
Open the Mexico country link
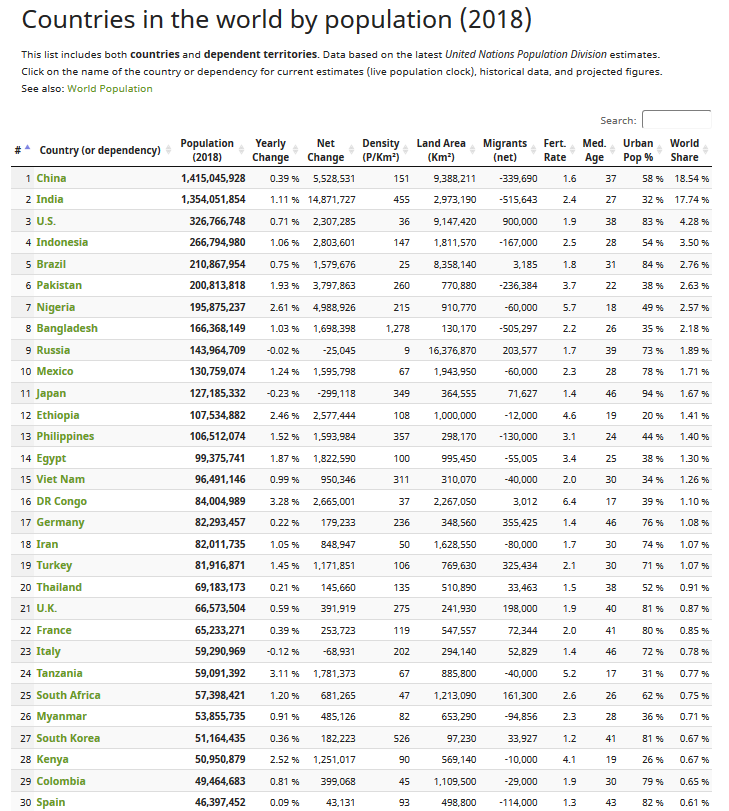click(55, 371)
